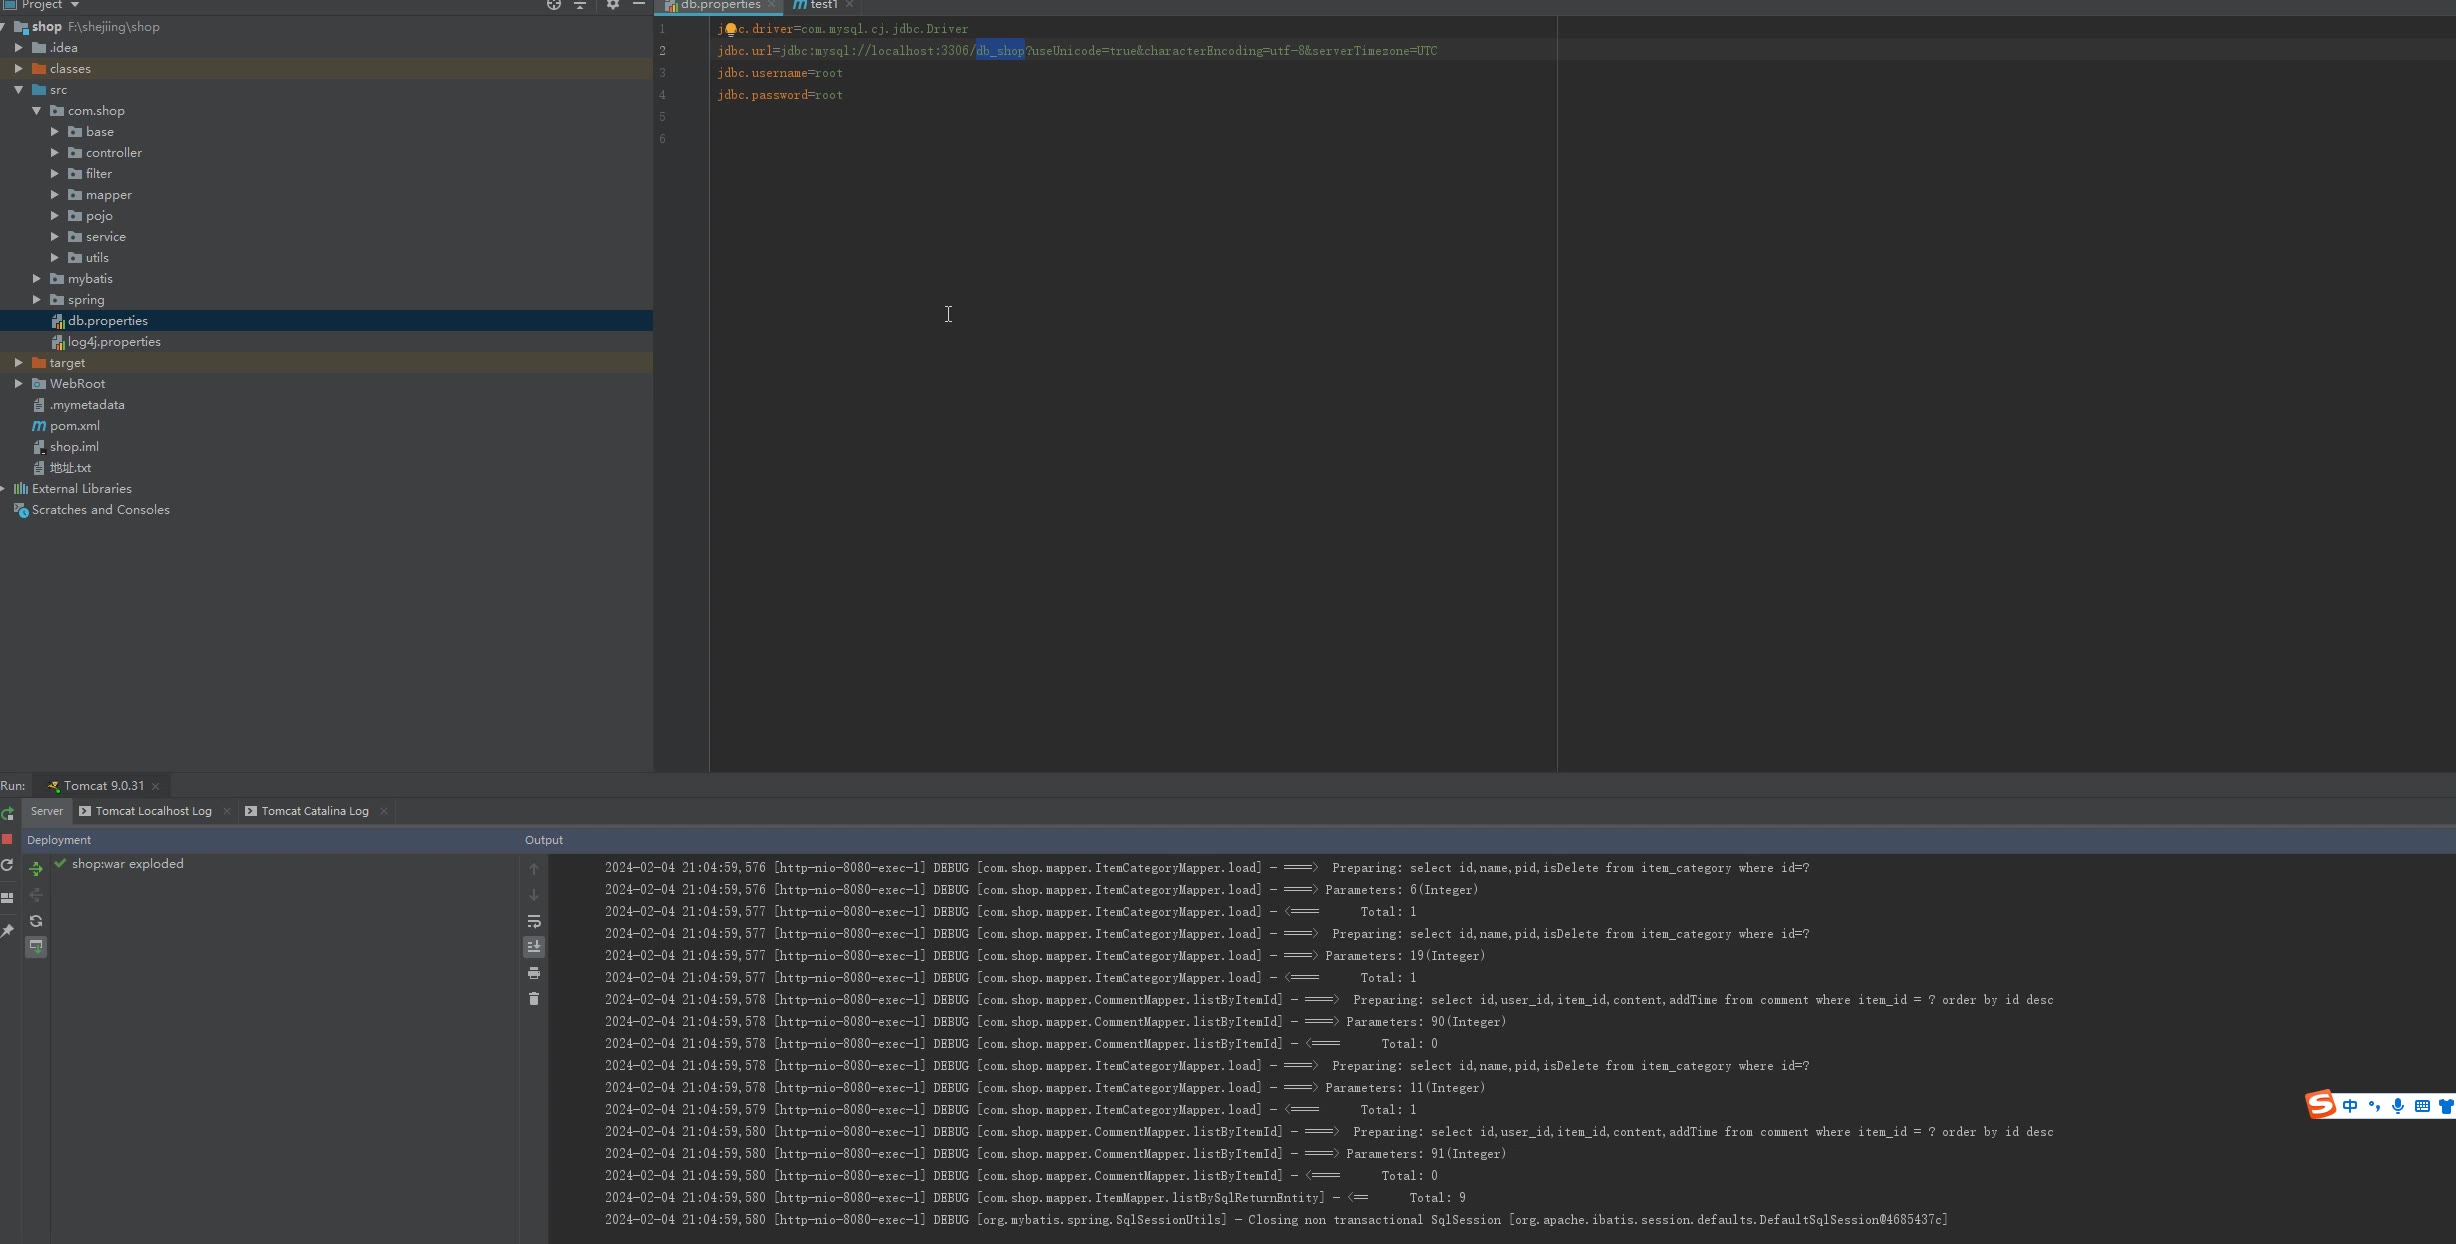This screenshot has width=2456, height=1244.
Task: Select External Libraries node
Action: (x=82, y=488)
